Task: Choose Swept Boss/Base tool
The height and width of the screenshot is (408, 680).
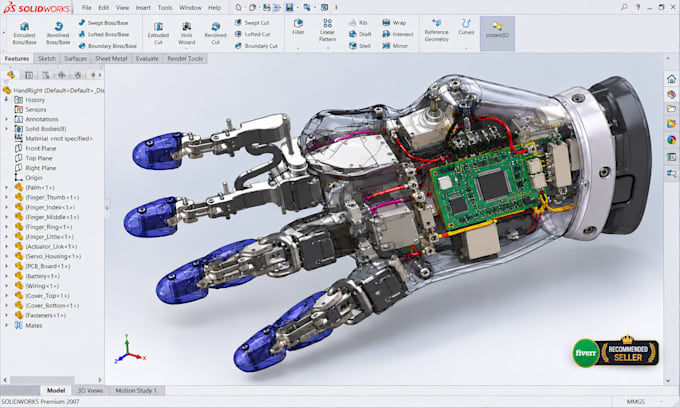Action: click(x=103, y=23)
